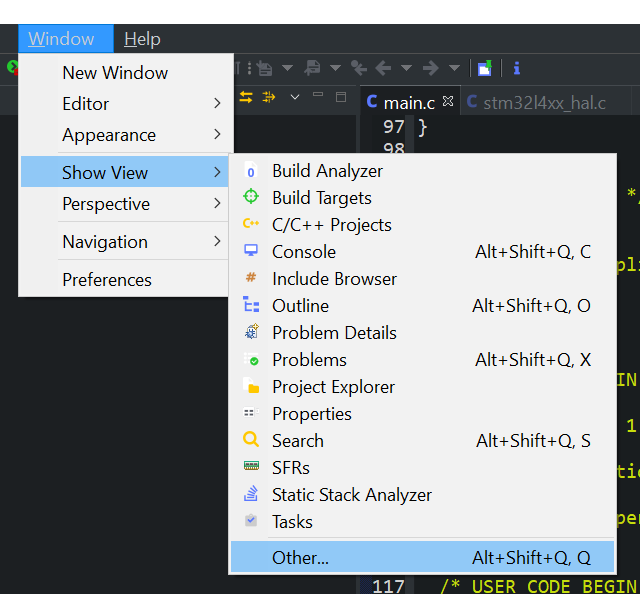
Task: Maximize the left panel view
Action: pyautogui.click(x=341, y=97)
